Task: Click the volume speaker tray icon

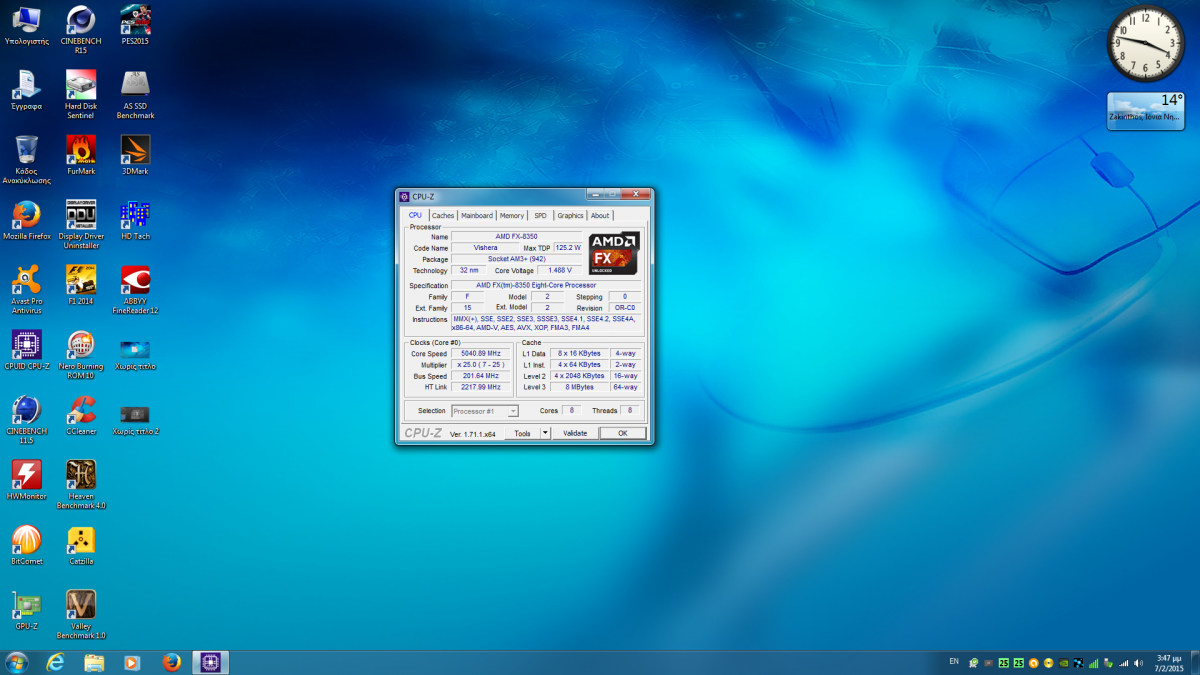Action: (x=1138, y=663)
